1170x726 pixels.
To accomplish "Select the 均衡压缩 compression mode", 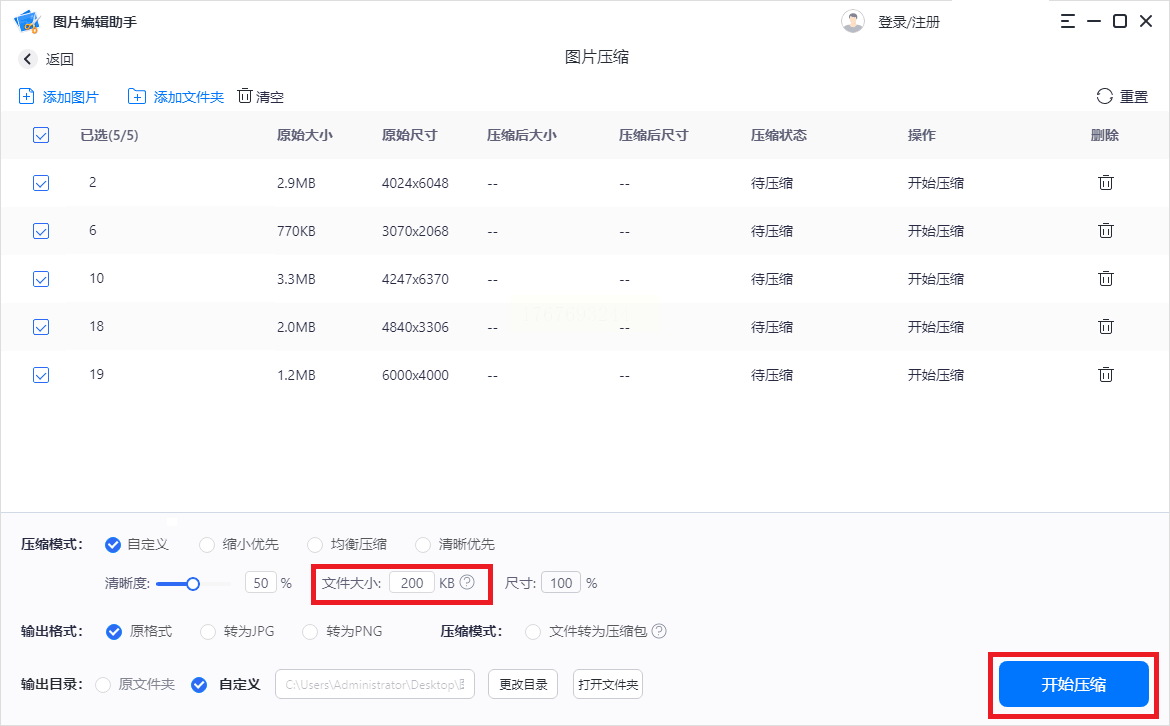I will 315,545.
